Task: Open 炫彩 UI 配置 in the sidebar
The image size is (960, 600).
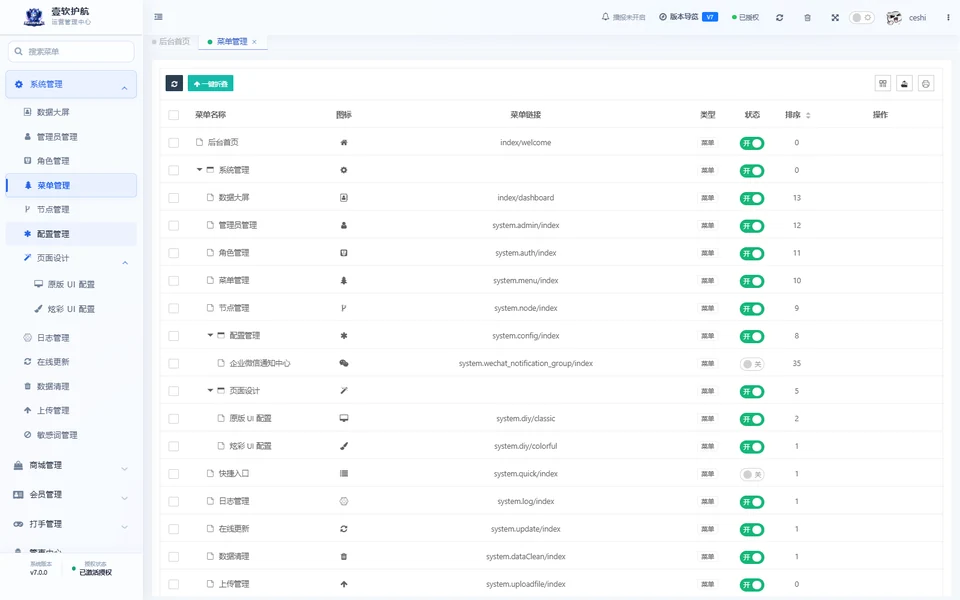Action: click(x=71, y=309)
